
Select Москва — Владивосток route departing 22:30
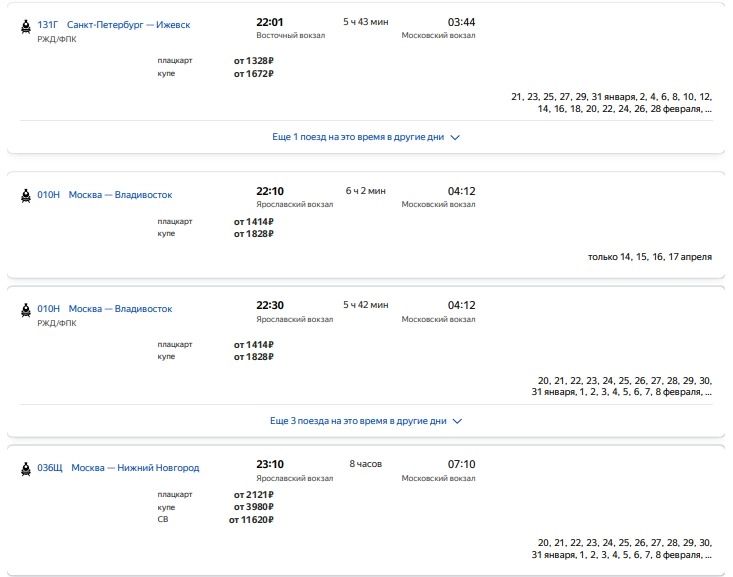pos(120,309)
